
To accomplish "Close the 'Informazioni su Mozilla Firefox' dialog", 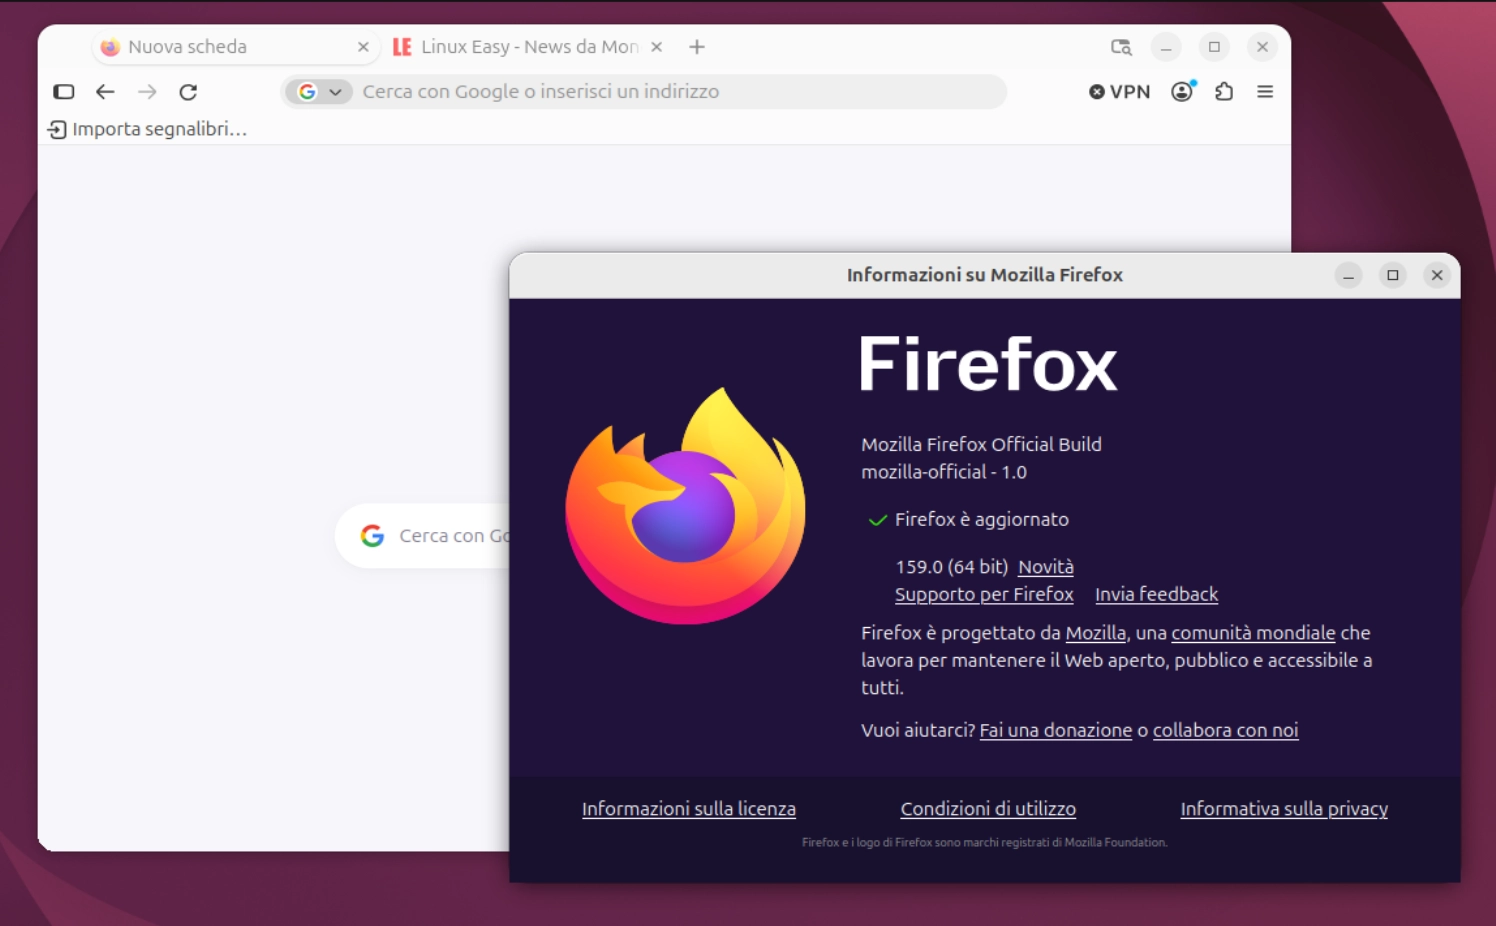I will tap(1437, 275).
